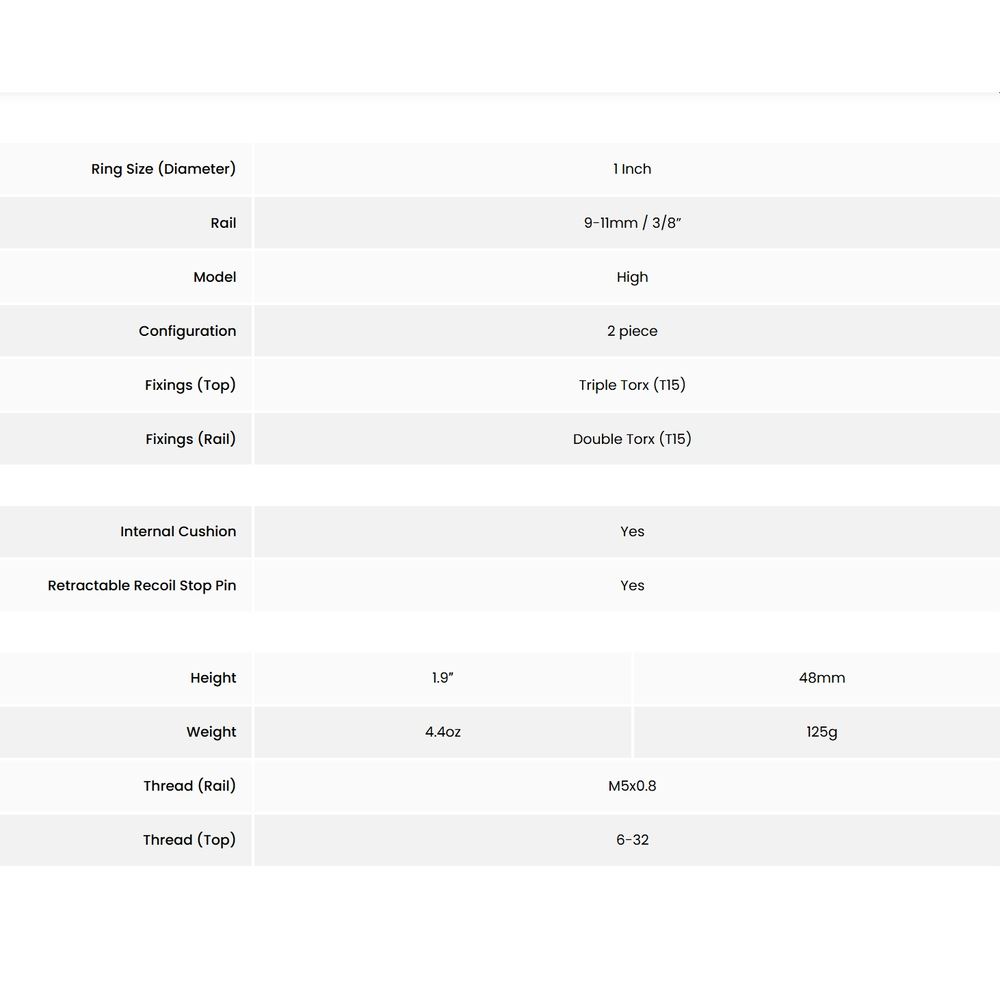Select the Model row label

pyautogui.click(x=214, y=277)
